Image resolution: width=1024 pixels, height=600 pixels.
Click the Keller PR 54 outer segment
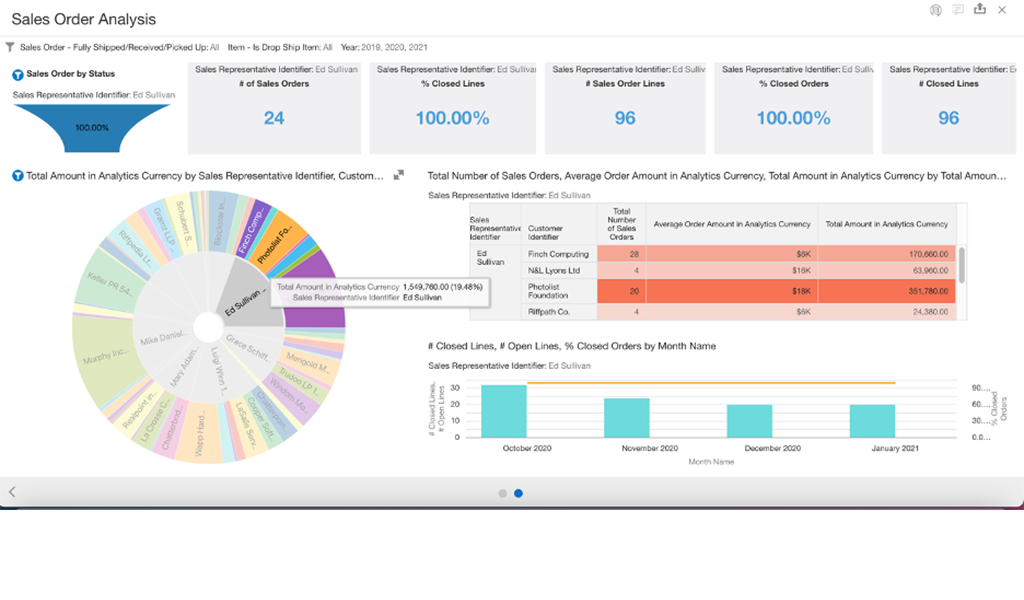(x=108, y=284)
